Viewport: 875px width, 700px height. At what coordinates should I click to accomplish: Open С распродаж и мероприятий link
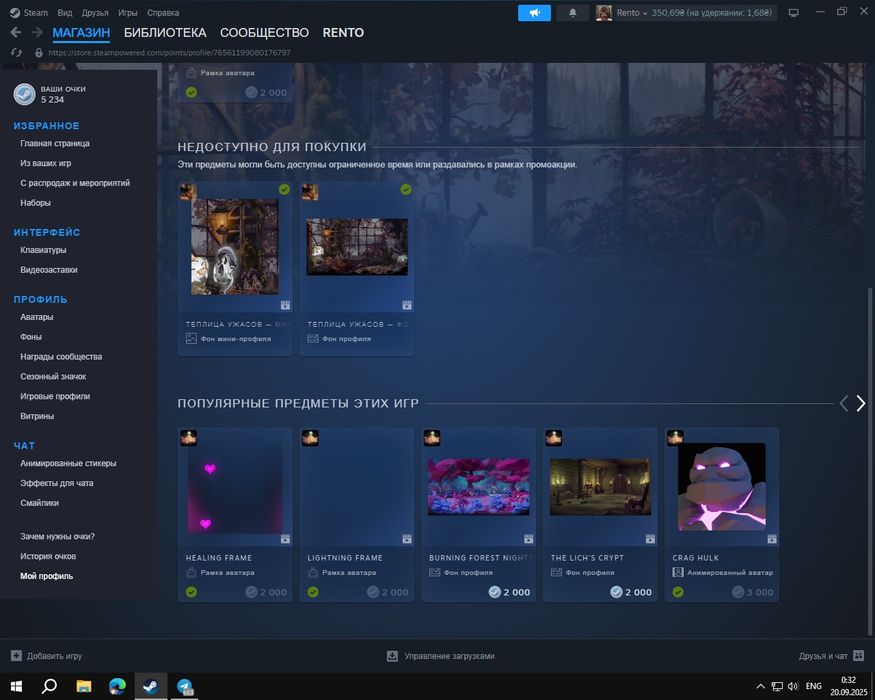click(75, 183)
